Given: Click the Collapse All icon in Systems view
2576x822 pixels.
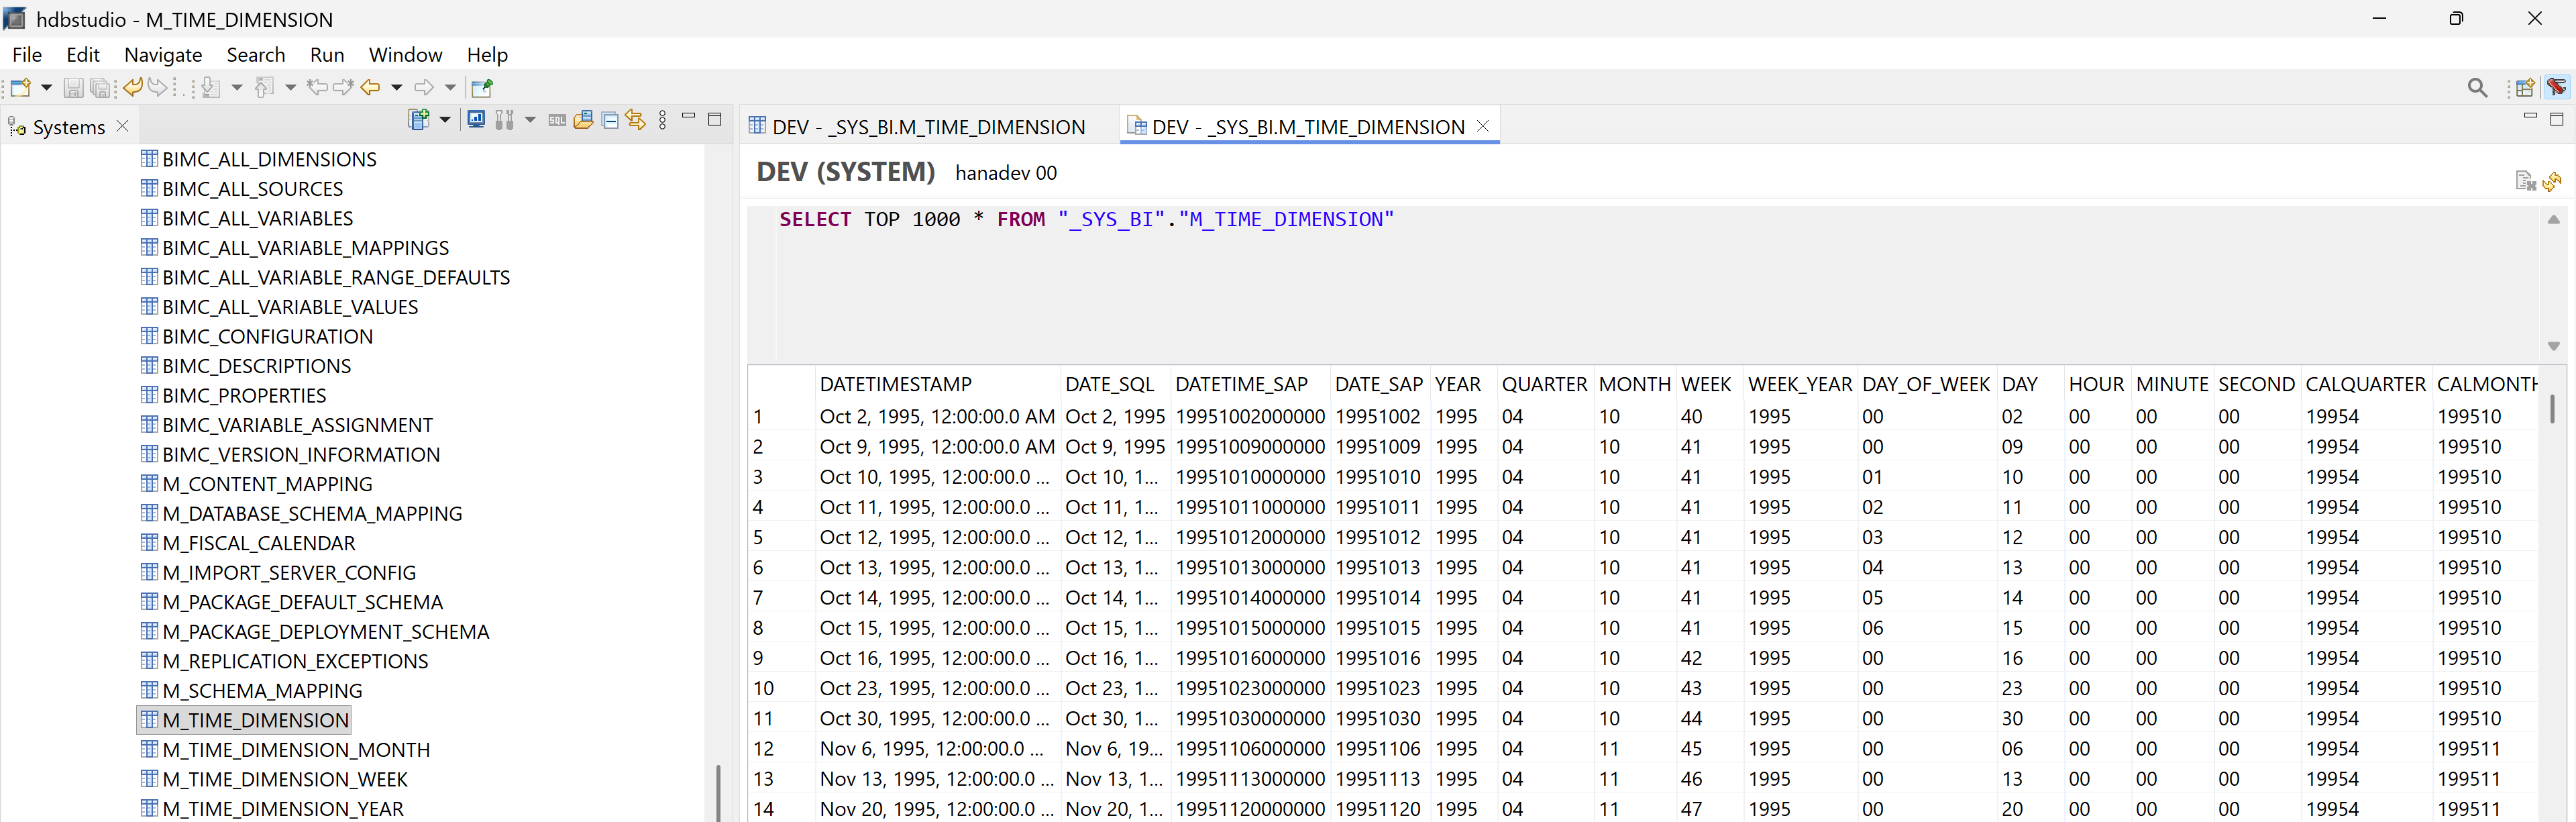Looking at the screenshot, I should [x=610, y=120].
